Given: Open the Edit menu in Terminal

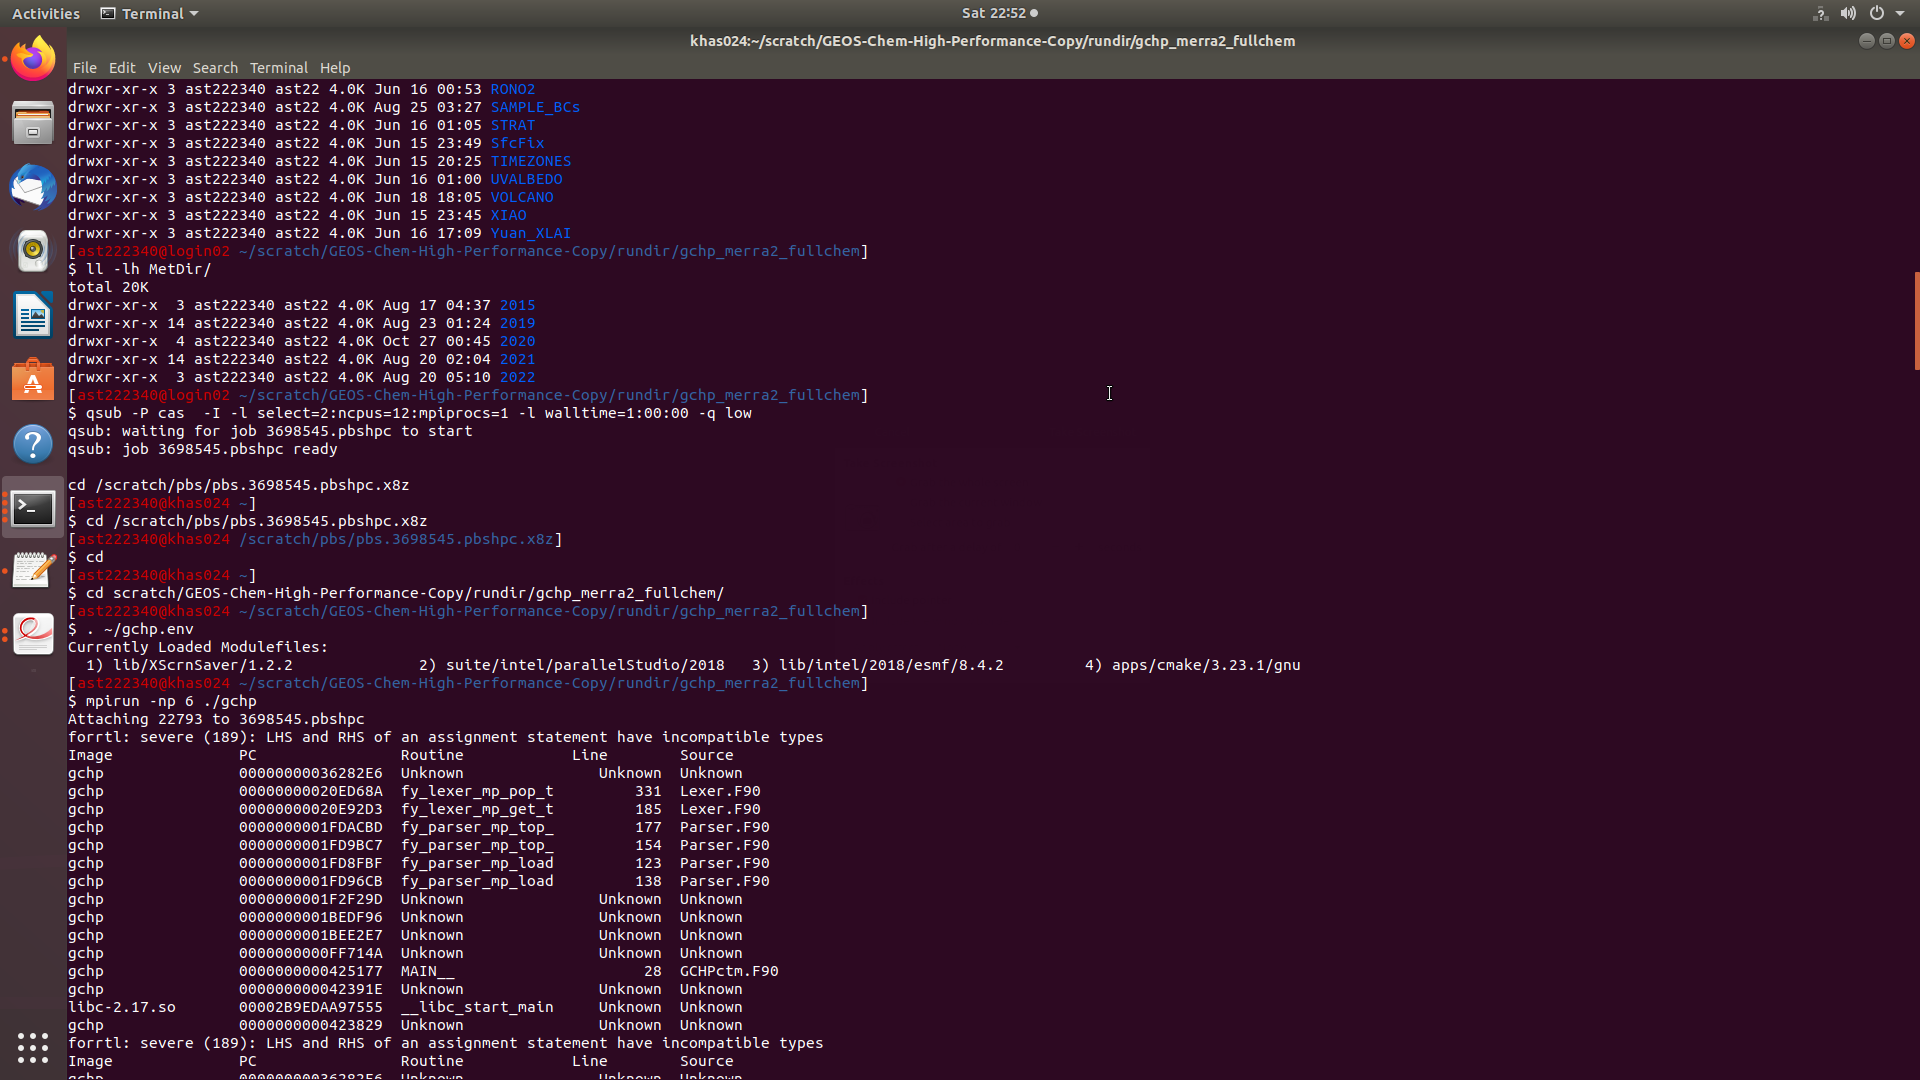Looking at the screenshot, I should pyautogui.click(x=122, y=68).
